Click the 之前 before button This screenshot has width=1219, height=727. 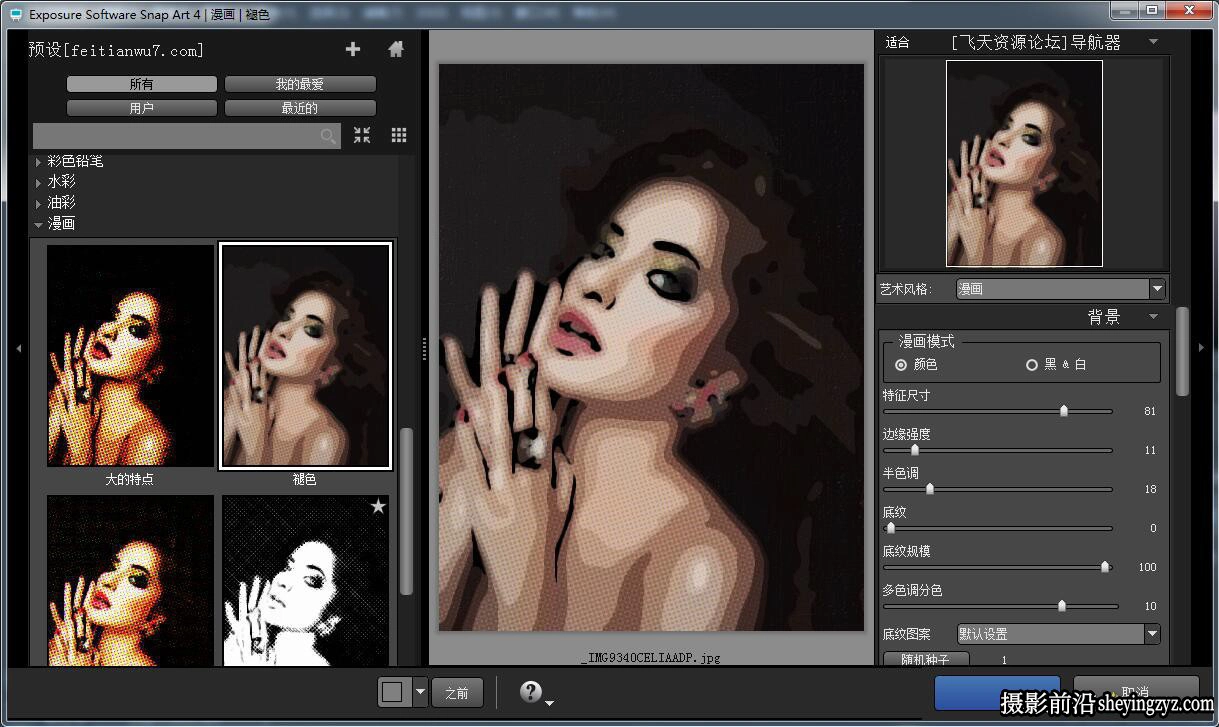pos(458,692)
